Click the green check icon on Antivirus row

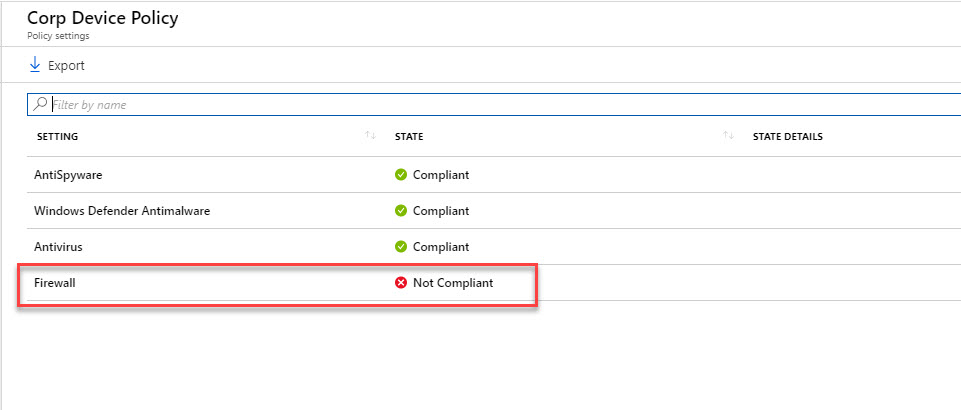tap(401, 247)
